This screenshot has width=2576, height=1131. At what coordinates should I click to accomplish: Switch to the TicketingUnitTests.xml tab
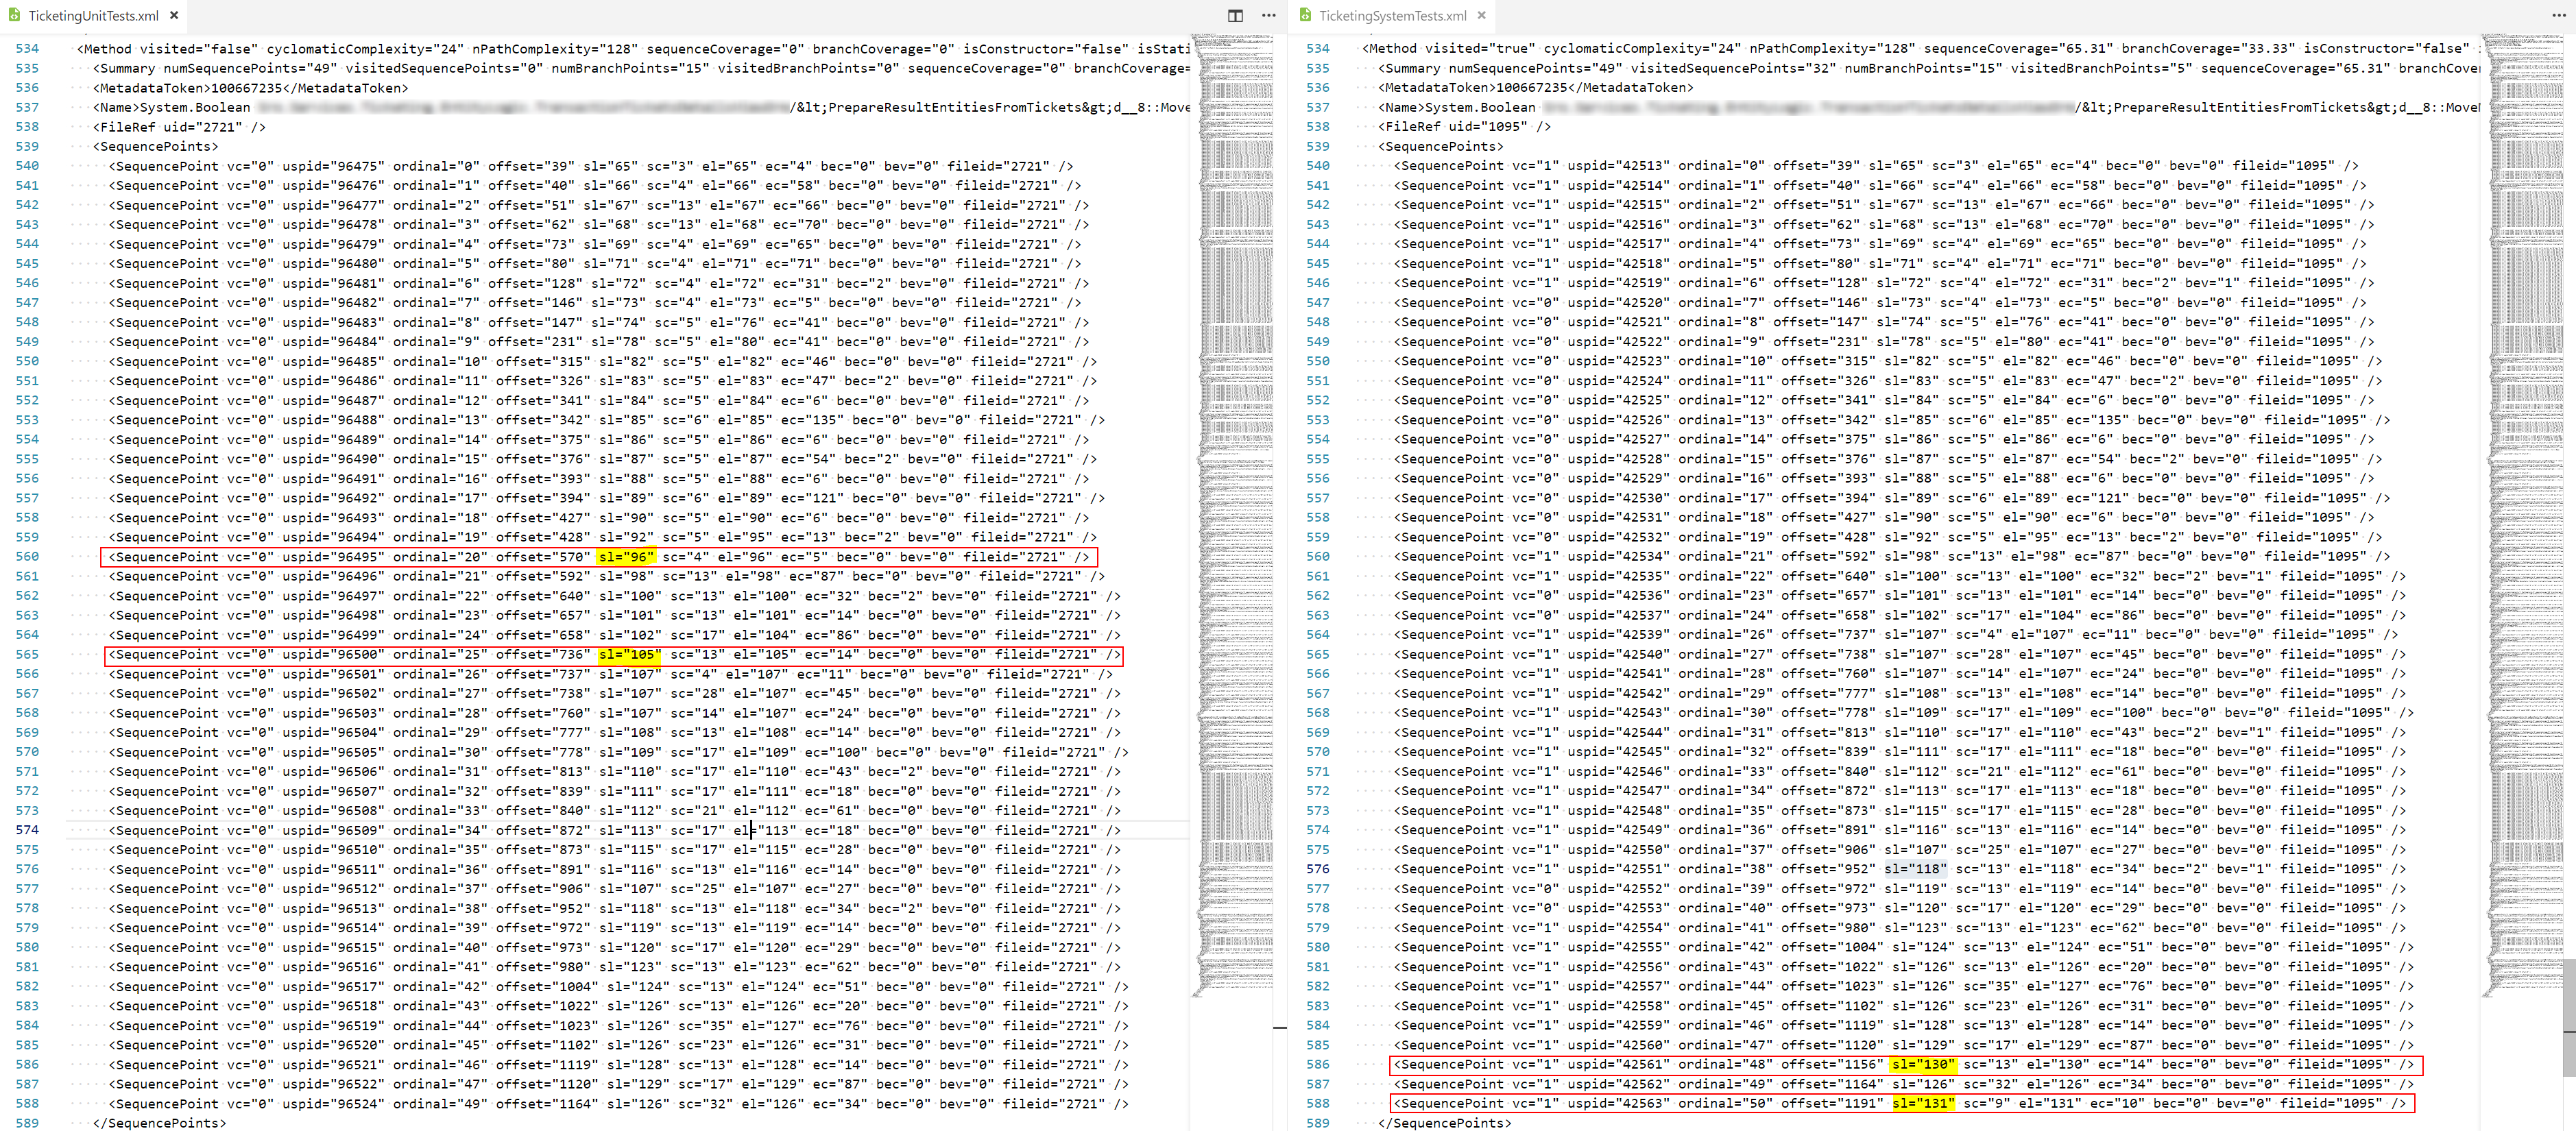93,15
